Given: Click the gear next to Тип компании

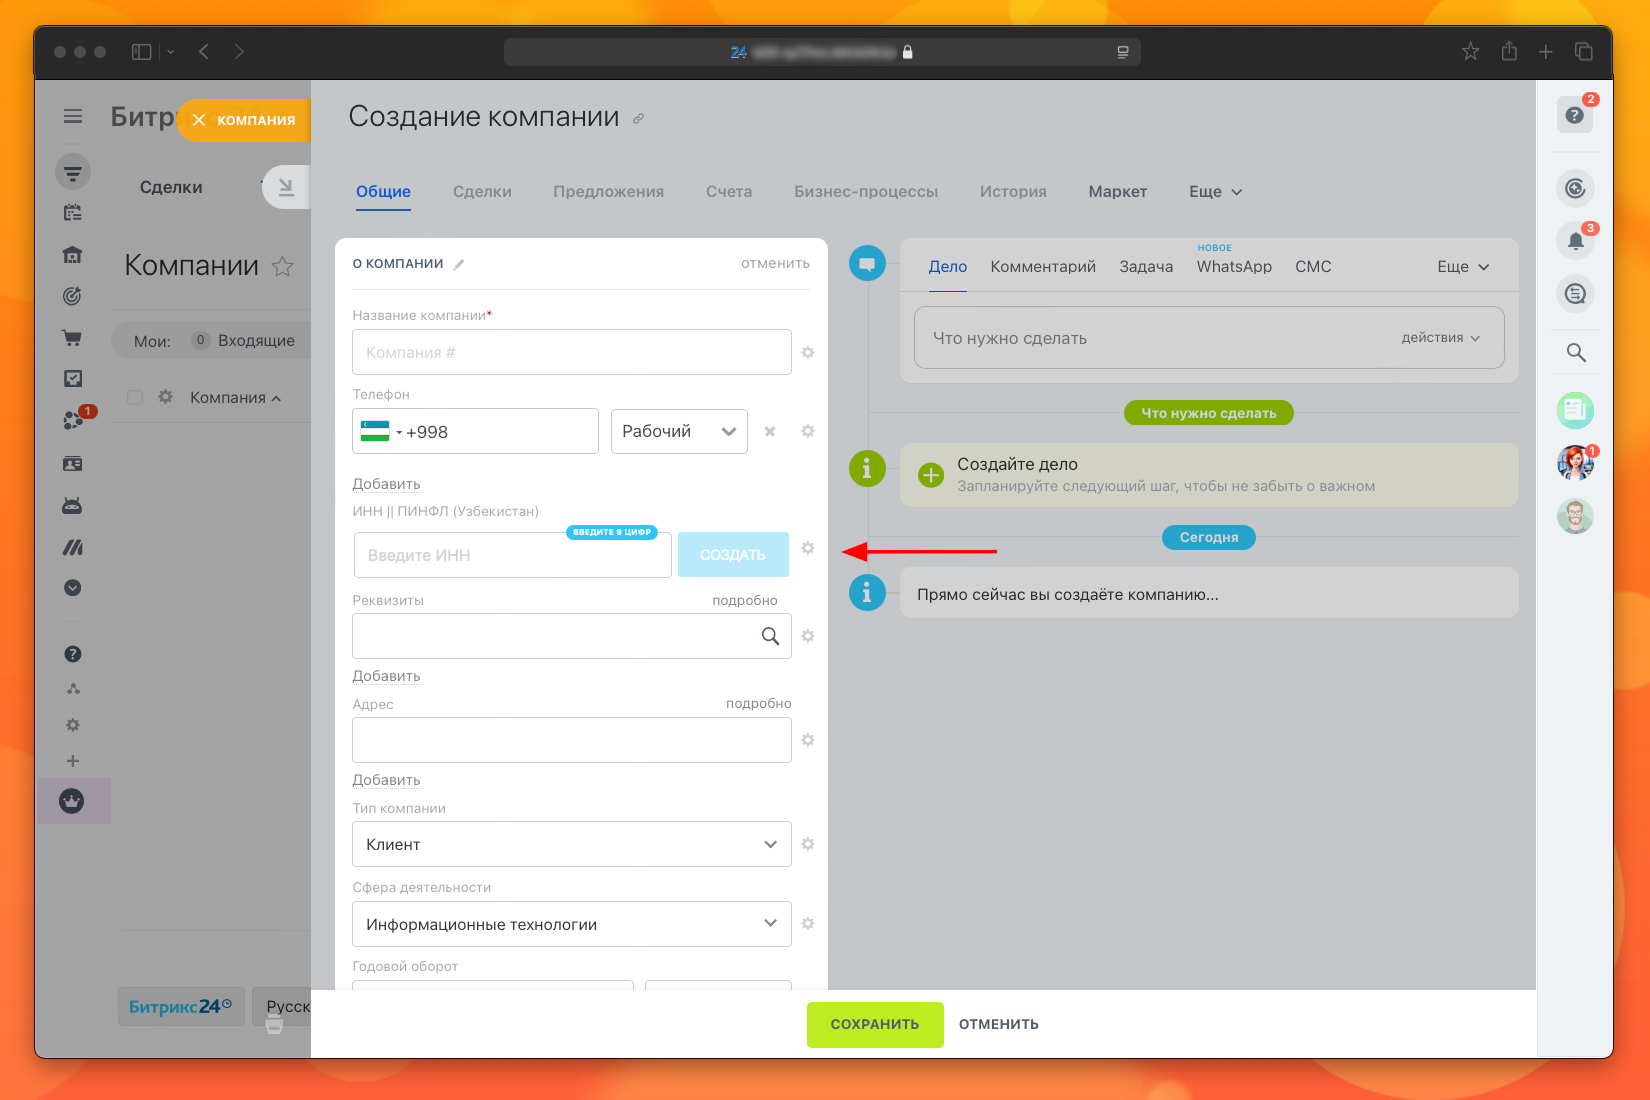Looking at the screenshot, I should [x=808, y=844].
